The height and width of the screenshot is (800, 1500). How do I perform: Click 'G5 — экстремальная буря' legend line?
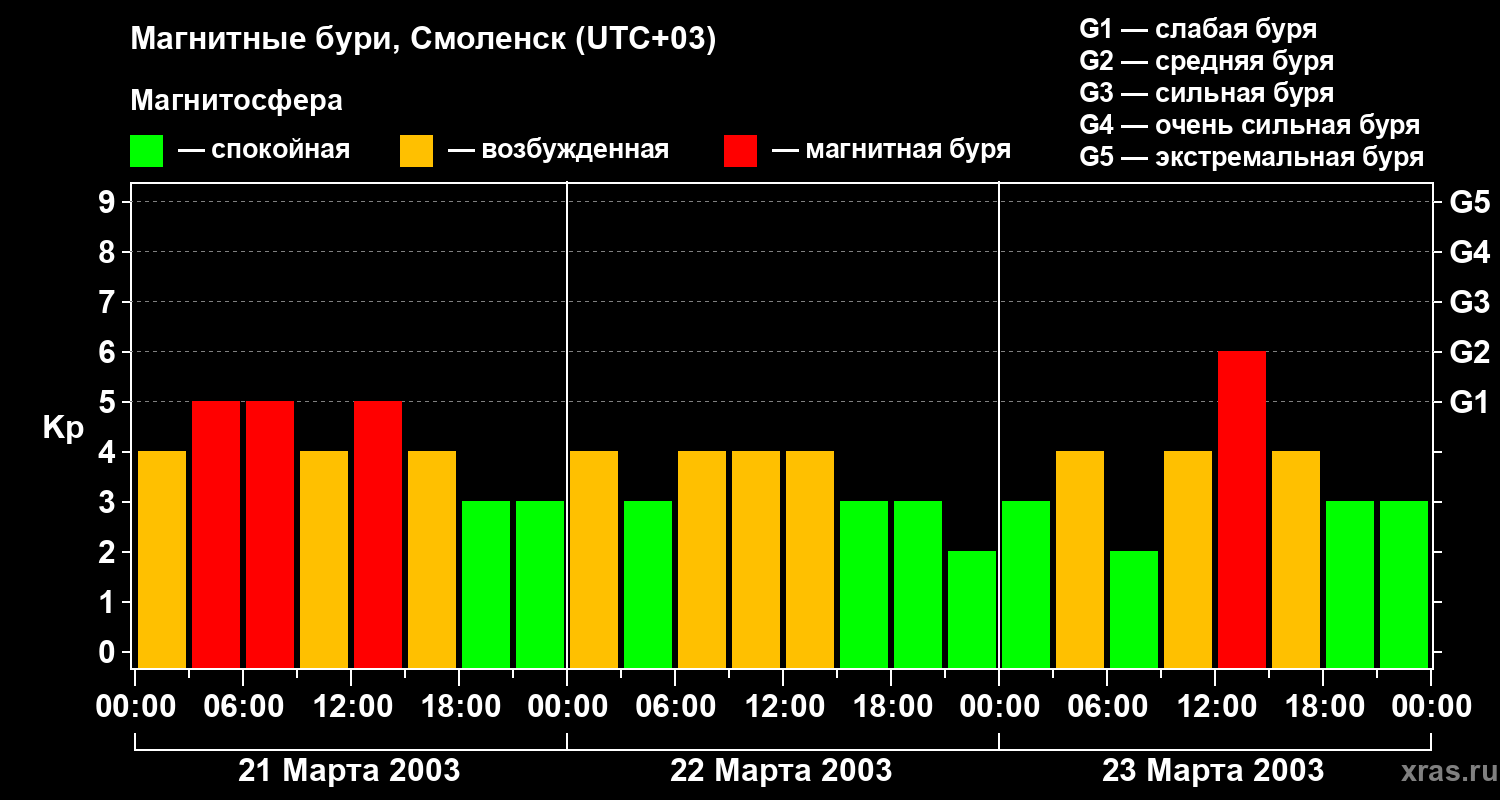[1252, 157]
